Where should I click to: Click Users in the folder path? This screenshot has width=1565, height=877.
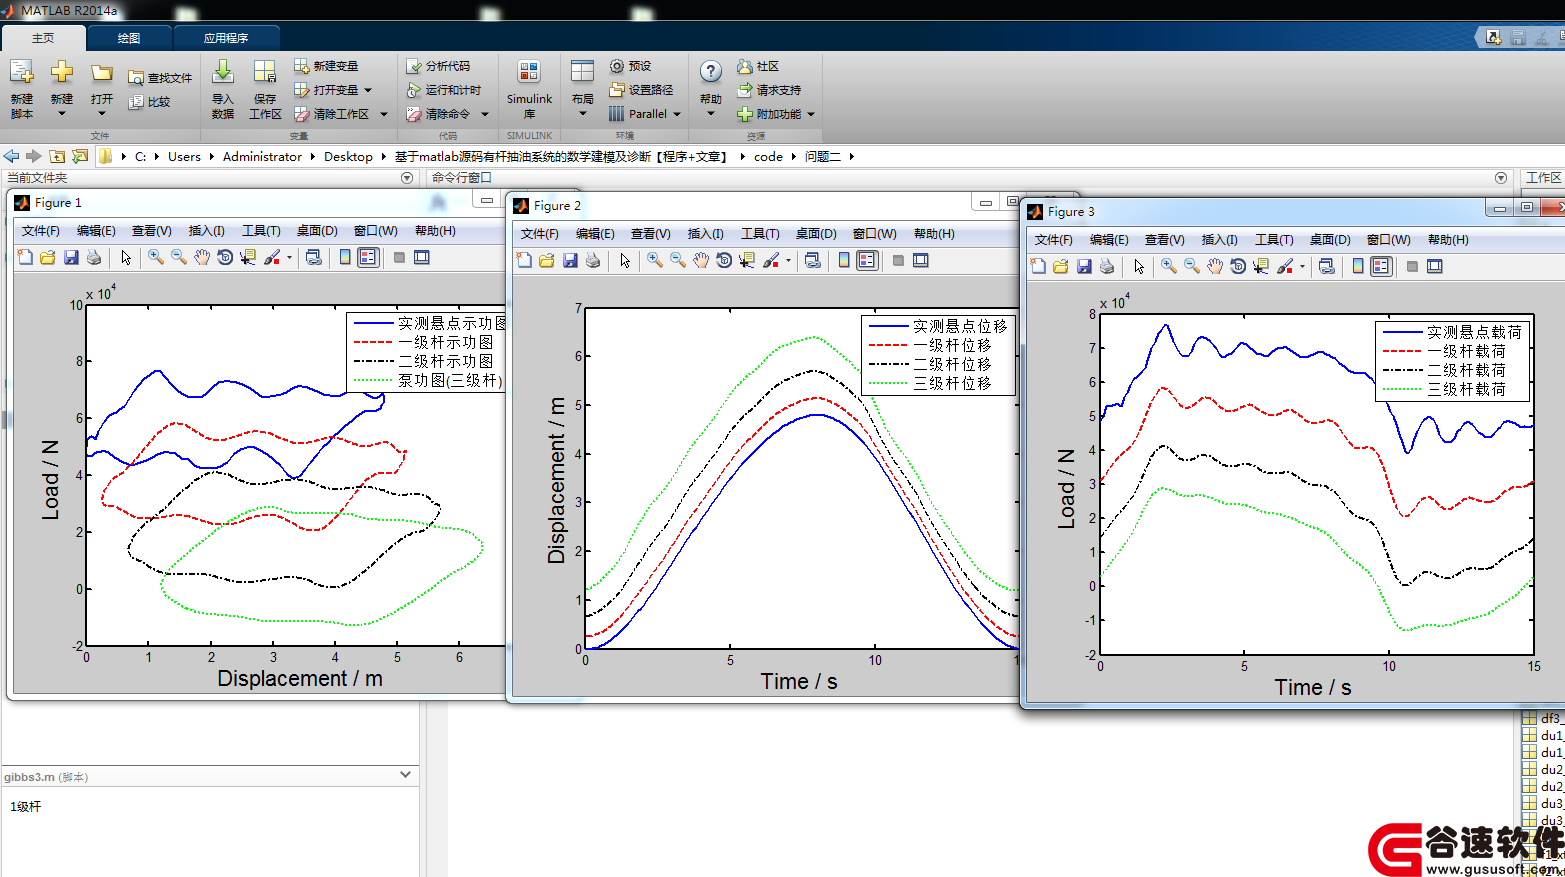click(x=184, y=156)
